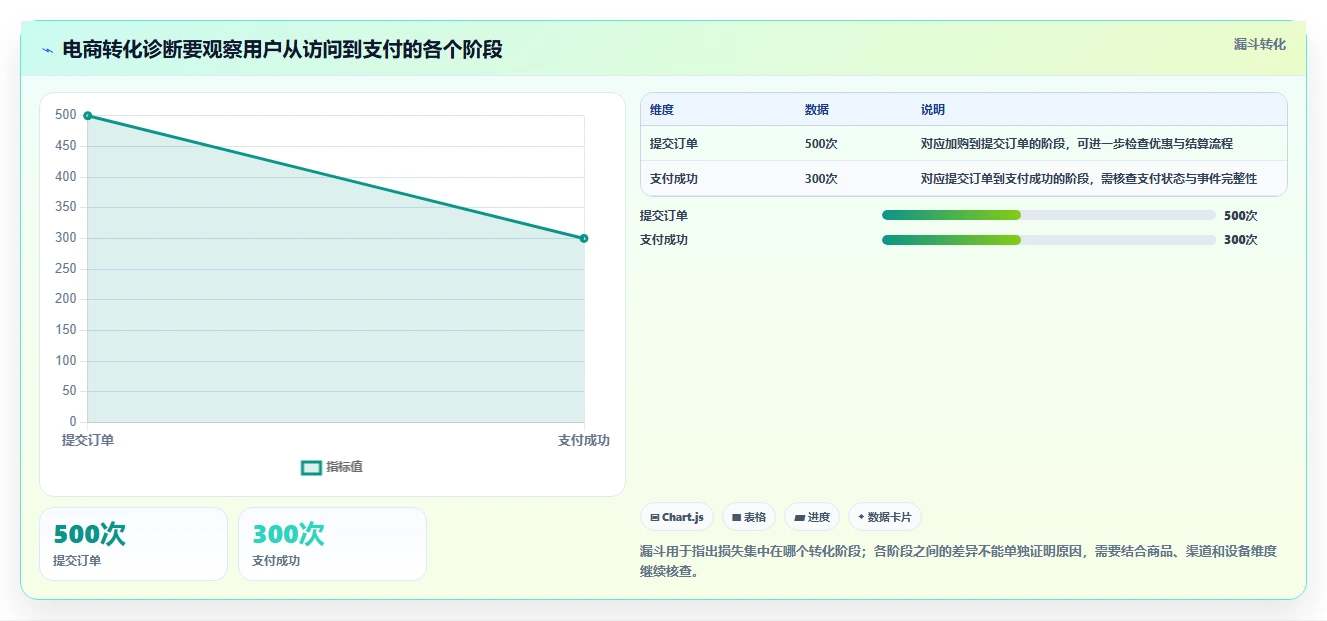Select the 500 data point on the chart
Image resolution: width=1327 pixels, height=621 pixels.
coord(88,116)
